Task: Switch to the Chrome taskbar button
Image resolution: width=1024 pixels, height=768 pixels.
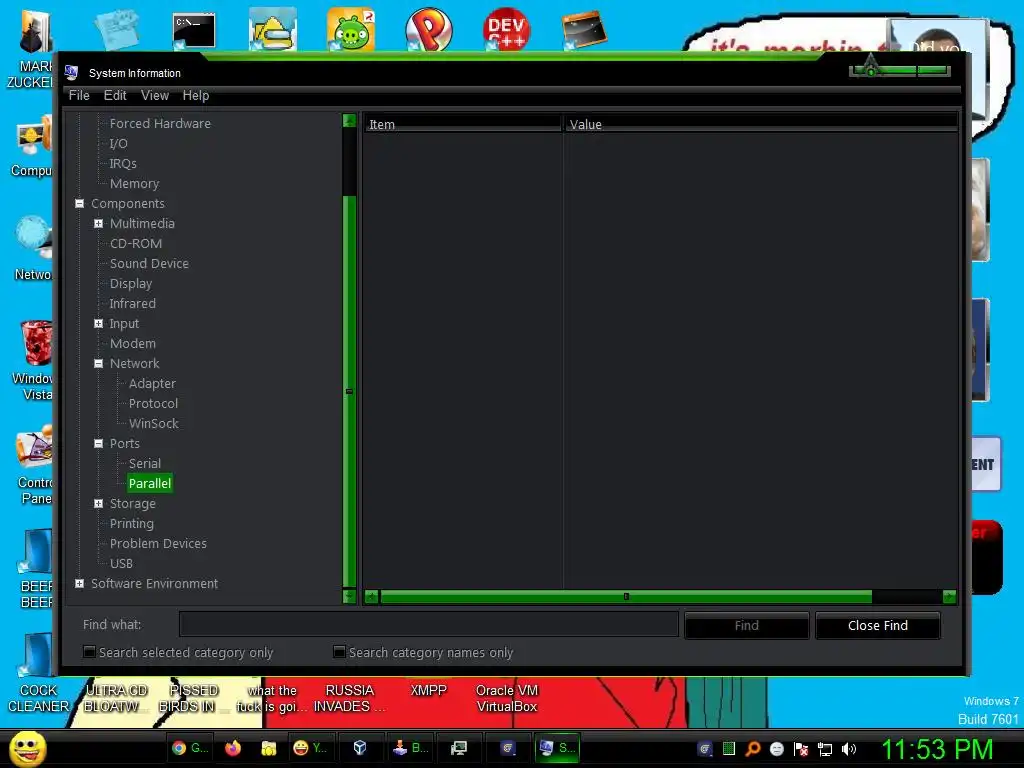Action: pos(189,748)
